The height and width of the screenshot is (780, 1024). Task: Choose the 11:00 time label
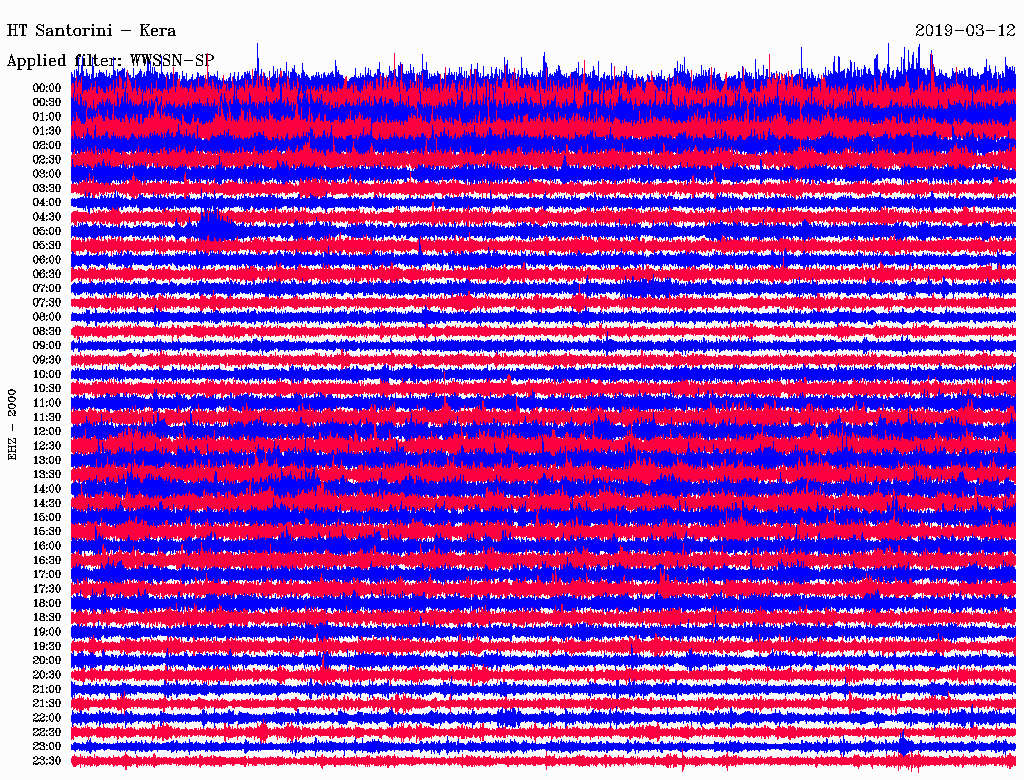tap(47, 403)
